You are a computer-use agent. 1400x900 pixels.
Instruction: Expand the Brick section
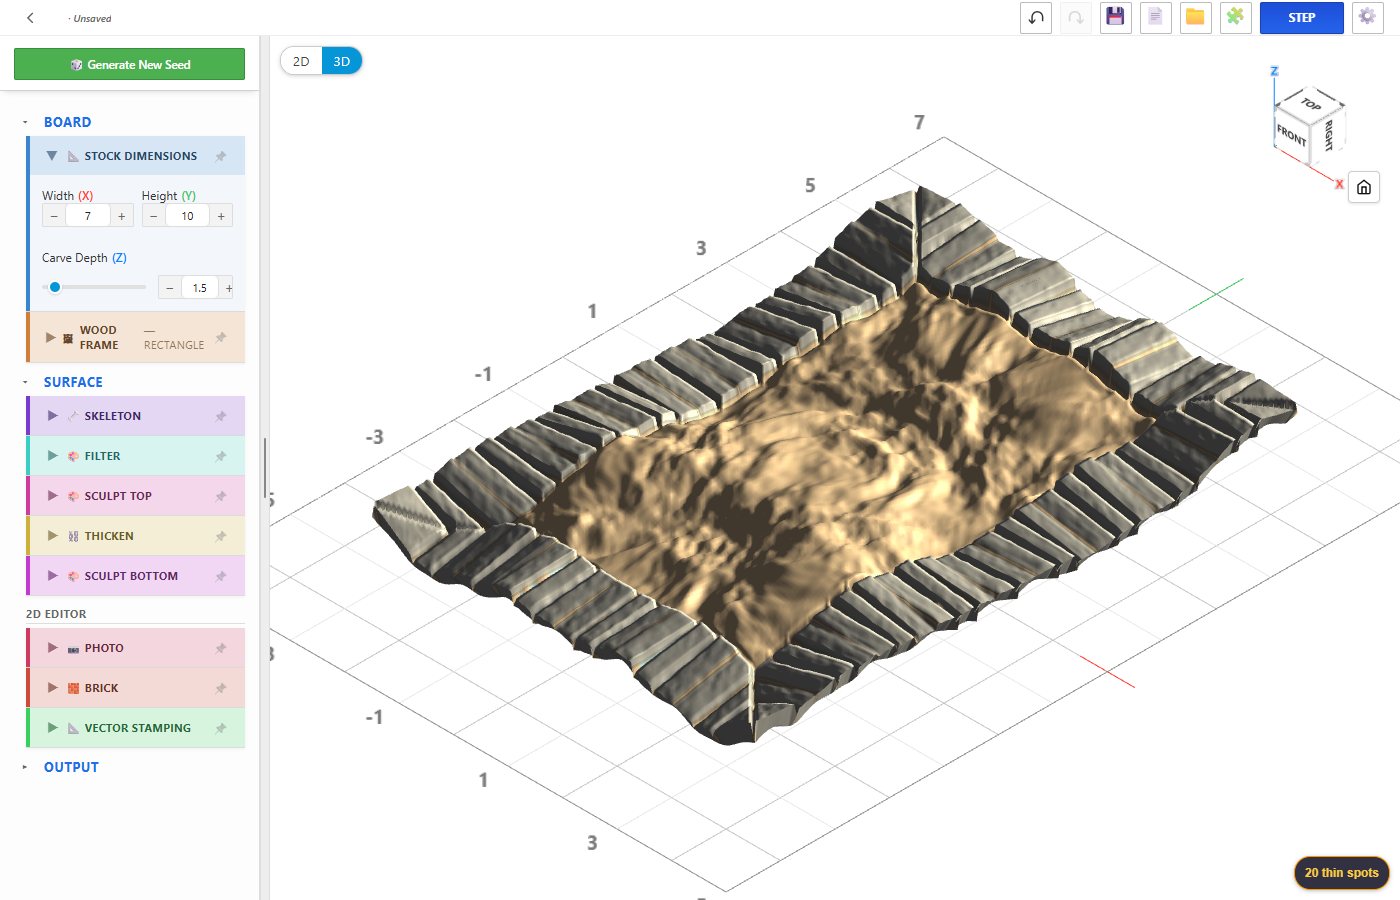coord(53,688)
